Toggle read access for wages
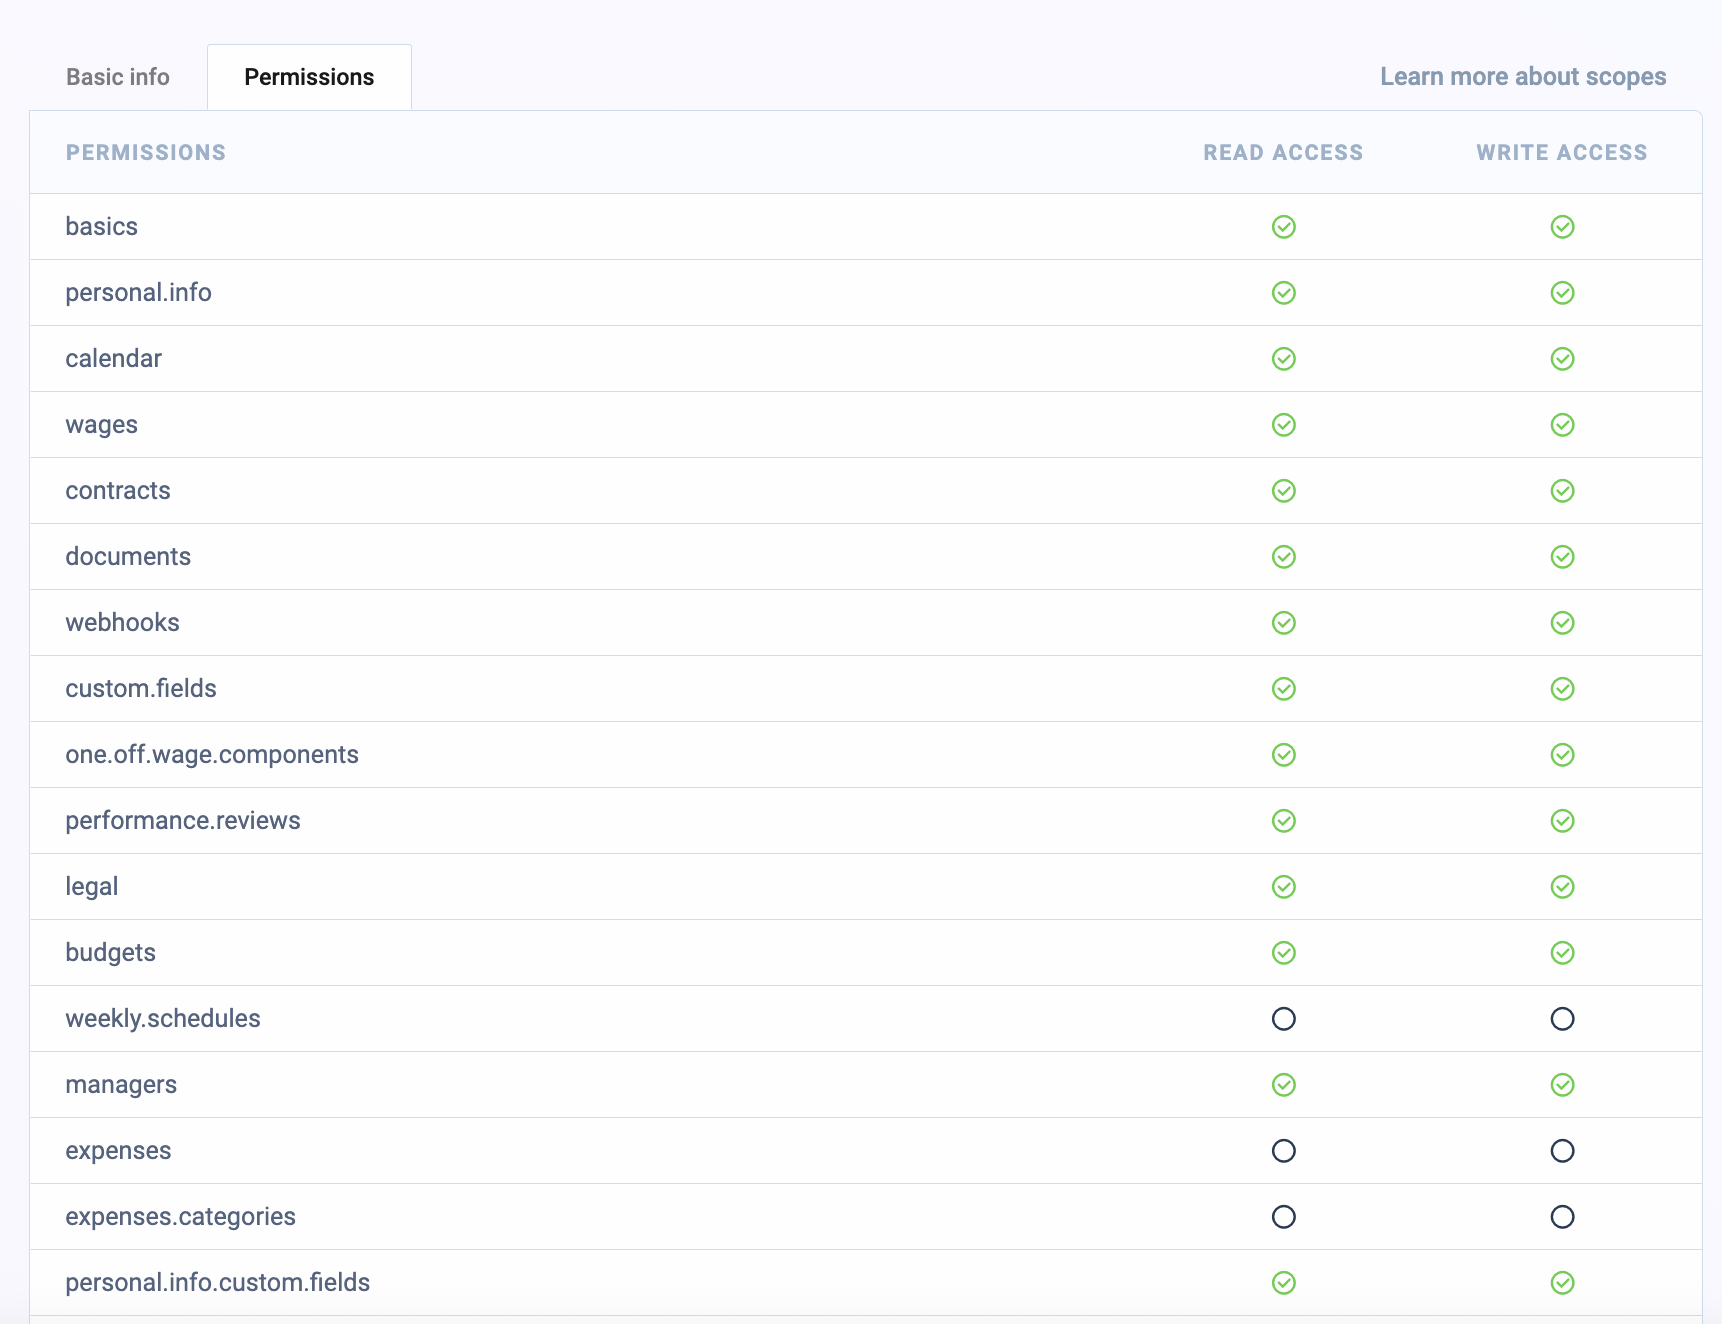This screenshot has height=1324, width=1722. click(1283, 424)
